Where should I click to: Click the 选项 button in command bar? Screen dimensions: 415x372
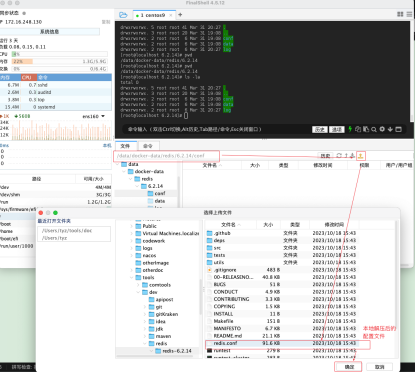(x=336, y=129)
